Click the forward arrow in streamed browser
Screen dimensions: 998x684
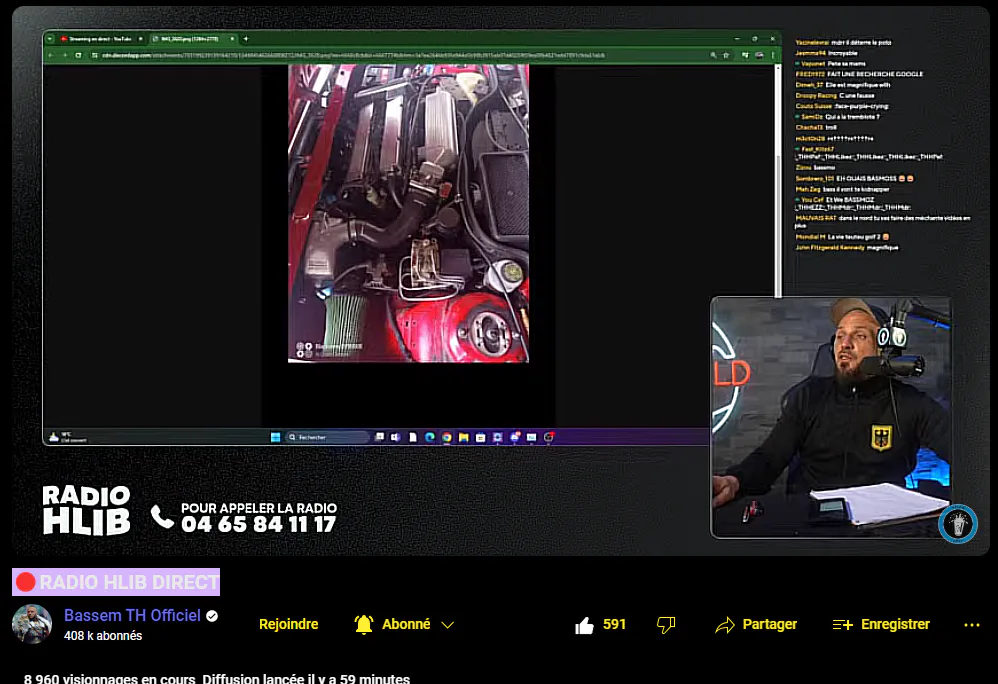point(64,55)
